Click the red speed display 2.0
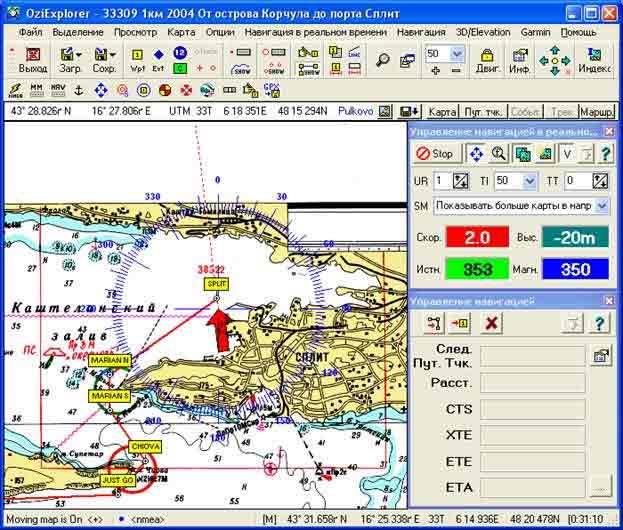623x530 pixels. click(x=477, y=237)
